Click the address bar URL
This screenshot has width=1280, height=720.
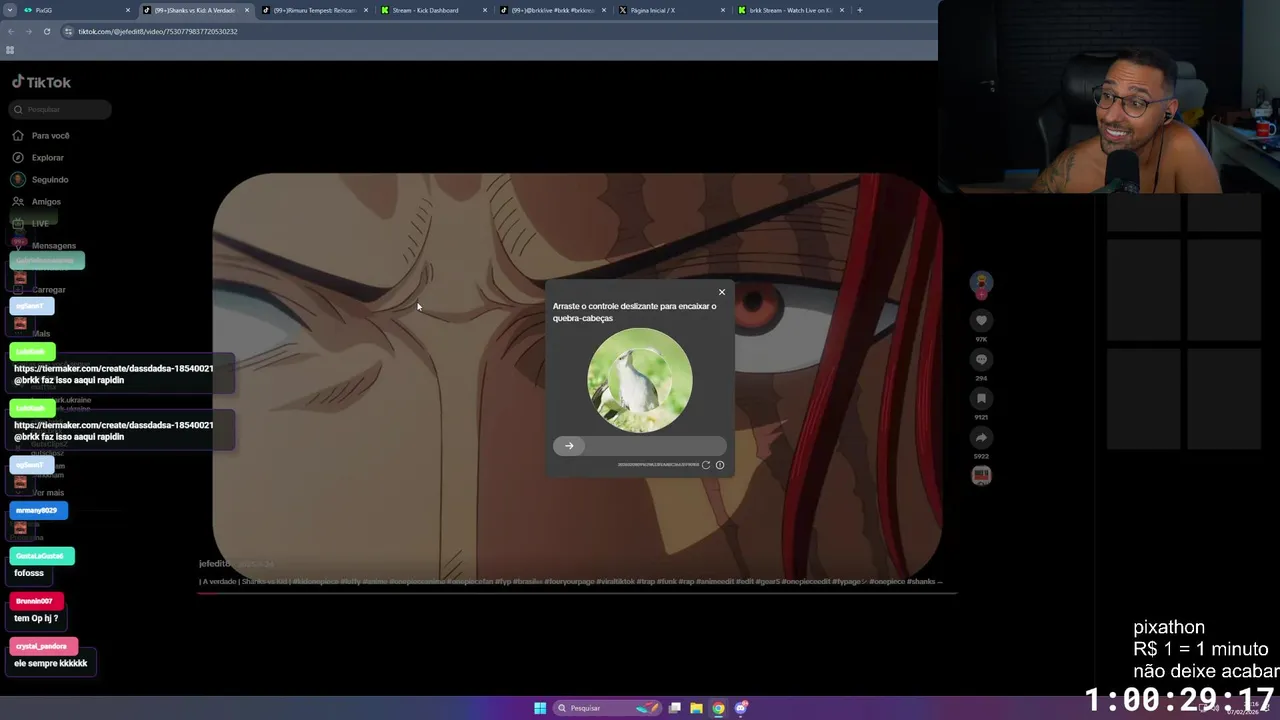[158, 31]
